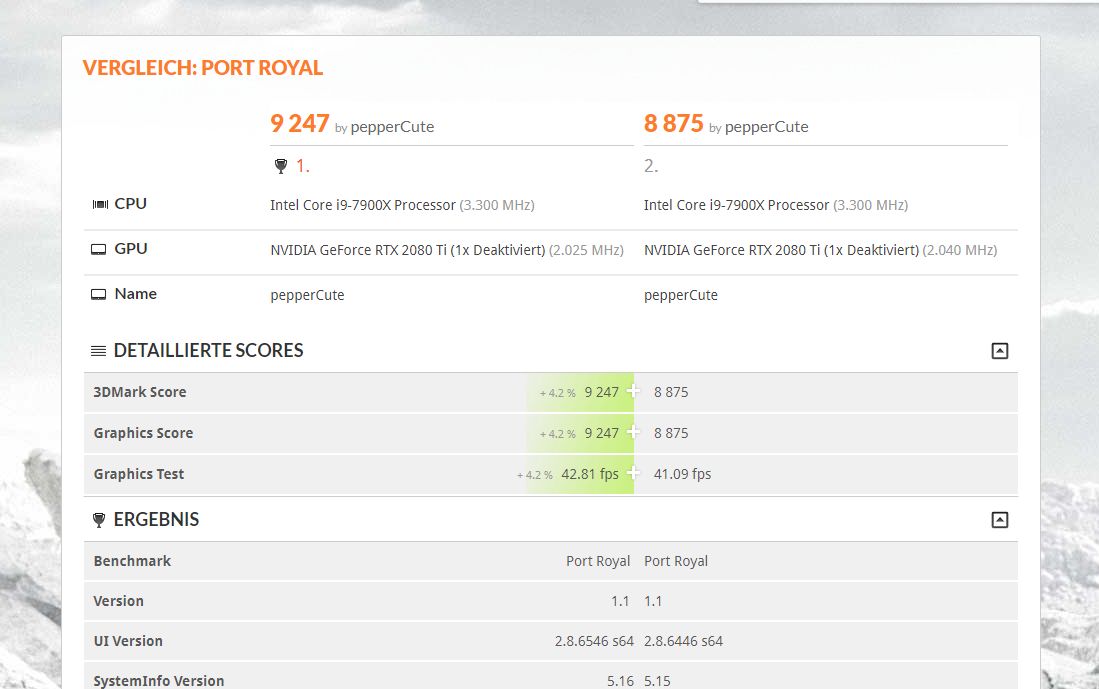
Task: Click pepperCute in the Name row, first result
Action: pos(307,295)
